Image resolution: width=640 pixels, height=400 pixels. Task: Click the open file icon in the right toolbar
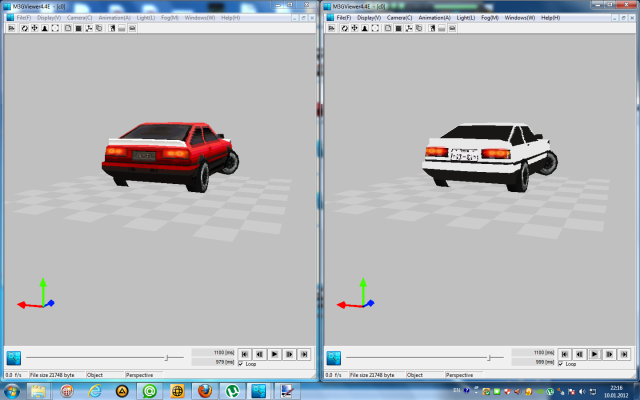(331, 28)
